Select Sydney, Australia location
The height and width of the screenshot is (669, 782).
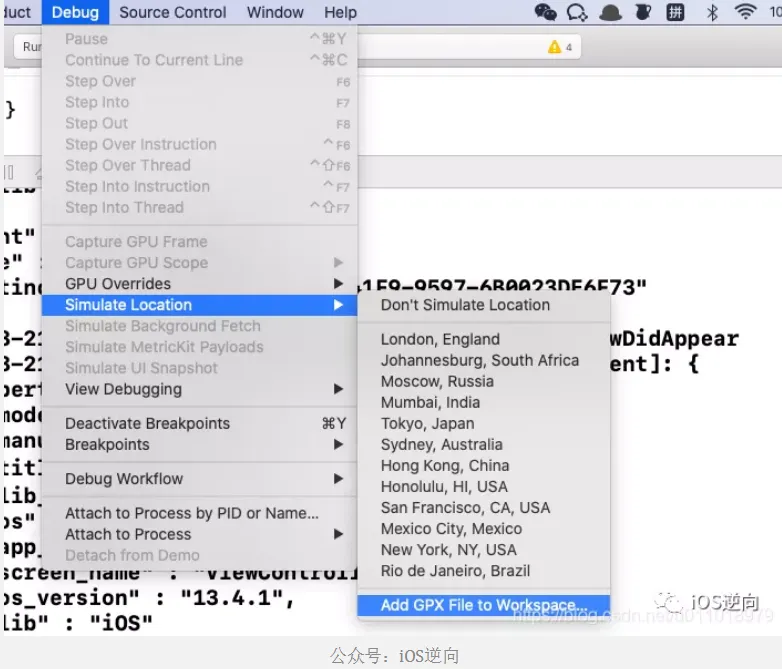tap(484, 445)
